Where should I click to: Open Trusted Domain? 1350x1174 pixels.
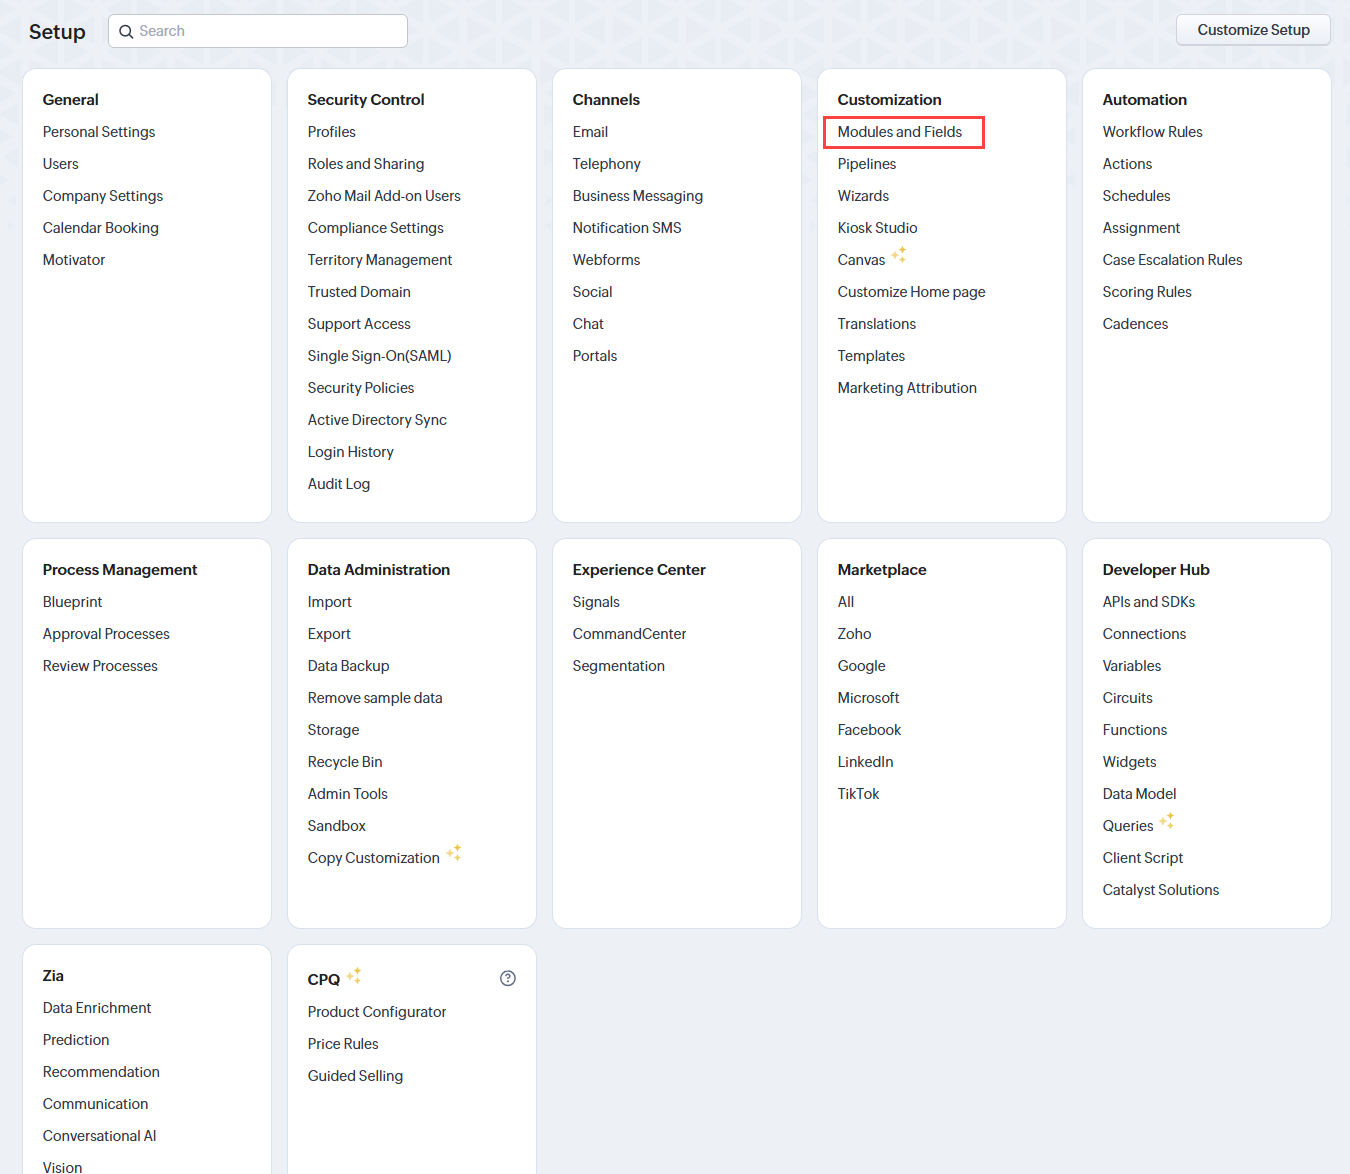click(359, 292)
